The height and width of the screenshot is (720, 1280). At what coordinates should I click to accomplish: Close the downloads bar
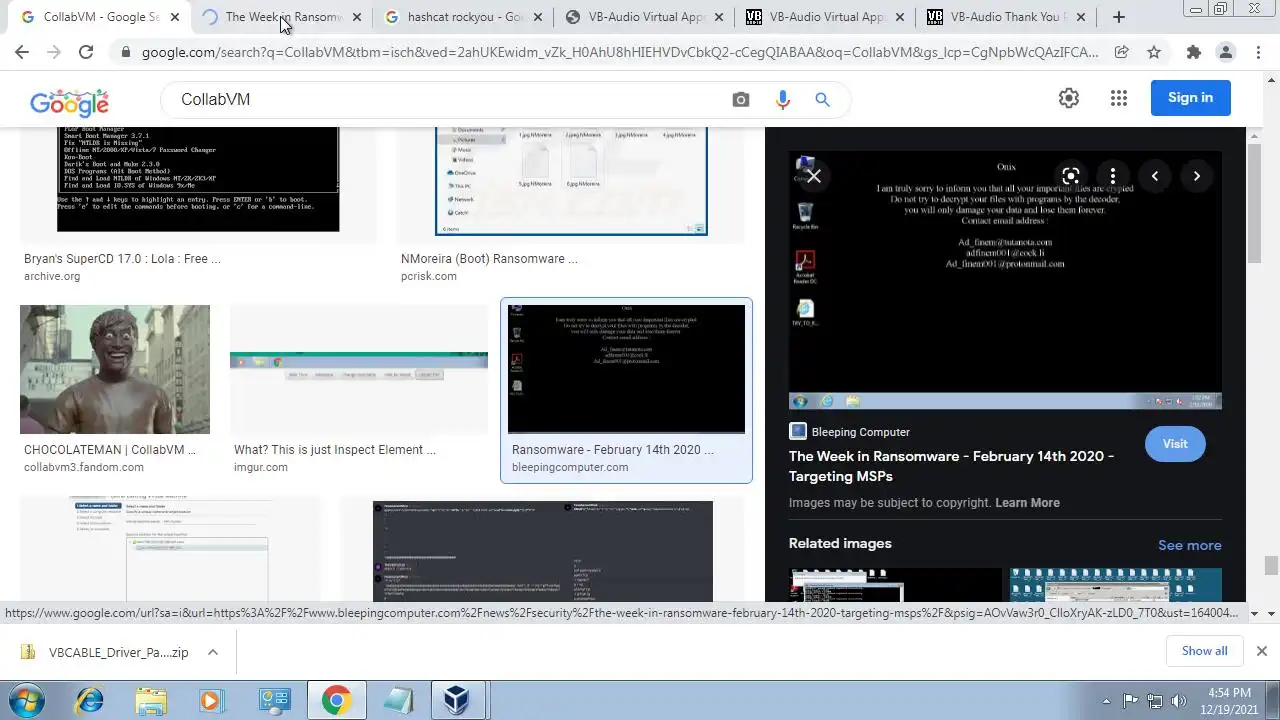coord(1261,651)
